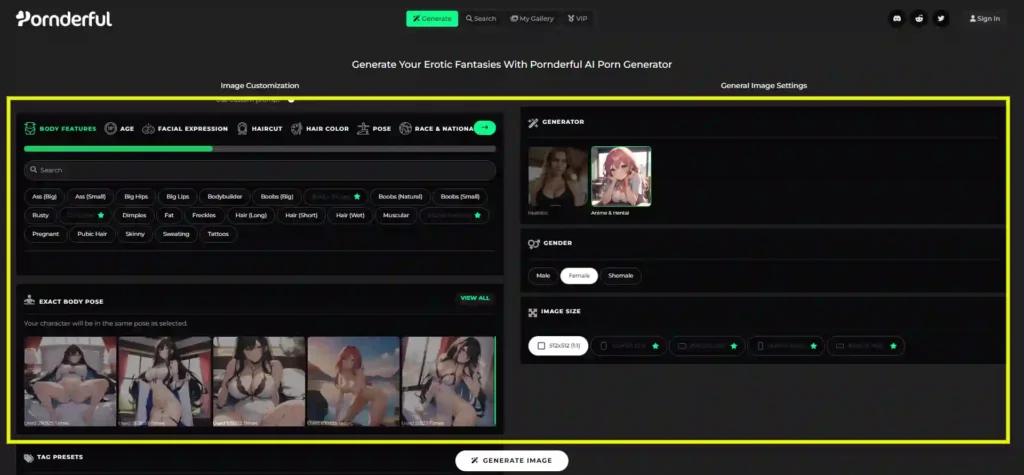This screenshot has height=475, width=1024.
Task: Select the red-haired character pose thumbnail
Action: tap(353, 381)
